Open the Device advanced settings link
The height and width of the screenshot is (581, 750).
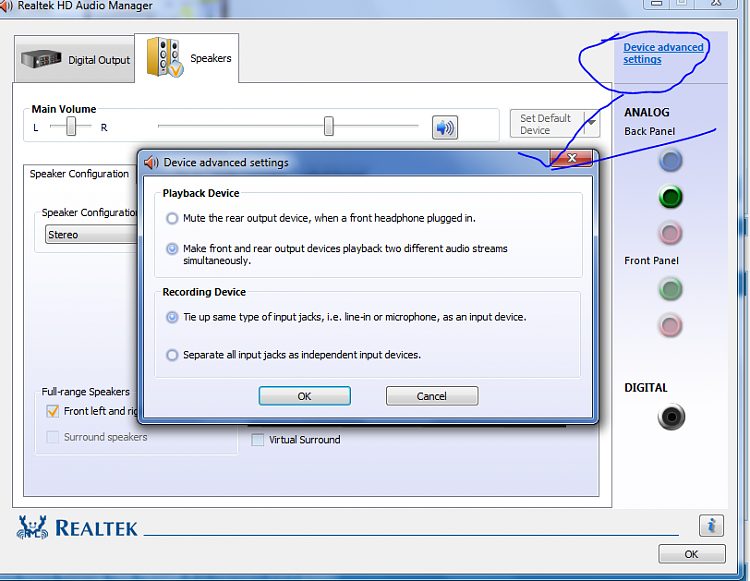point(663,54)
